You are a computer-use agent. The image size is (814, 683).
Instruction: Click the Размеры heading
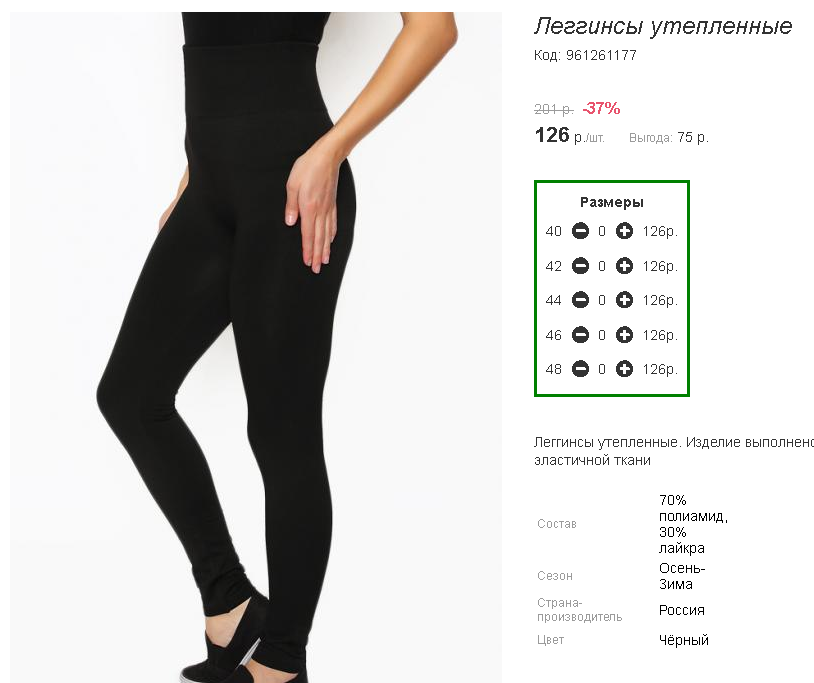[x=612, y=202]
